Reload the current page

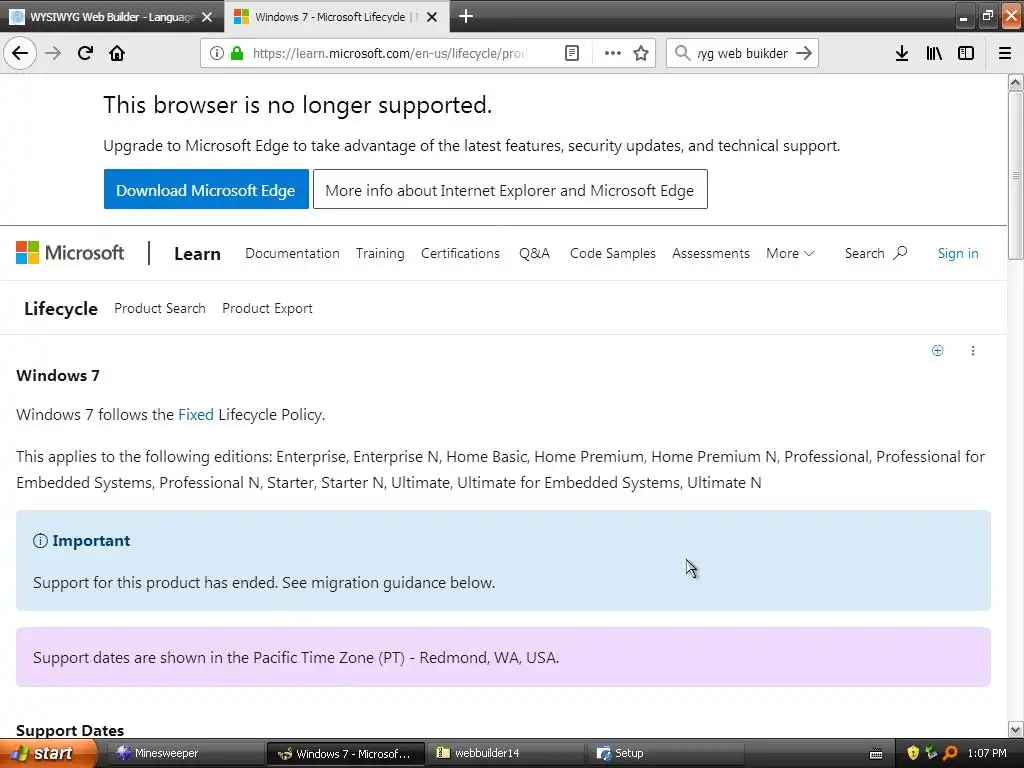tap(85, 53)
